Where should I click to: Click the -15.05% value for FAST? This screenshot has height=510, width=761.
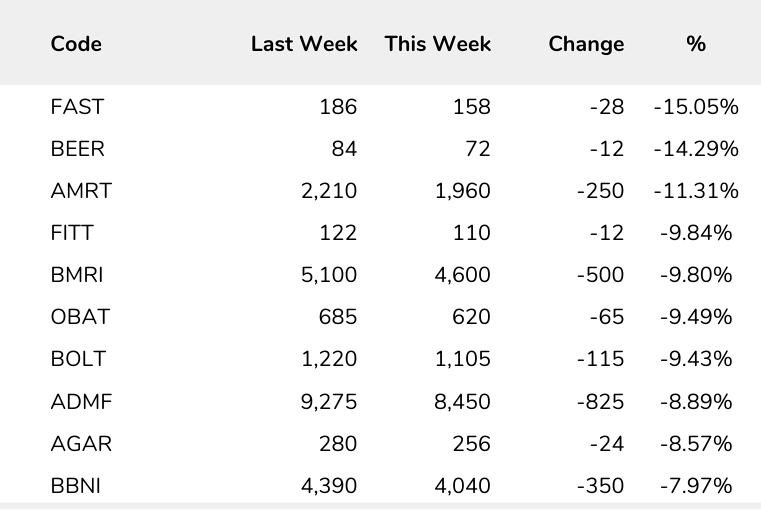click(x=695, y=108)
